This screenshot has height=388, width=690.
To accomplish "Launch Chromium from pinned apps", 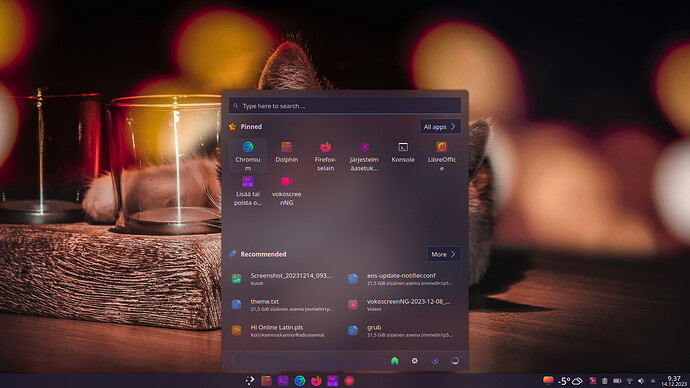I will [248, 155].
